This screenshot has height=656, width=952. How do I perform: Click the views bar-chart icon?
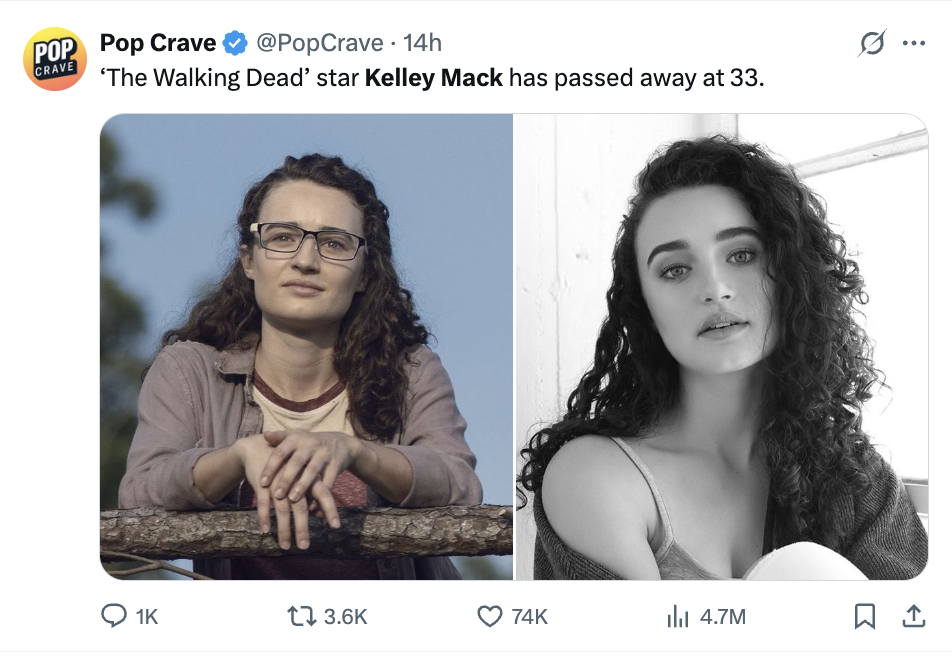[678, 617]
